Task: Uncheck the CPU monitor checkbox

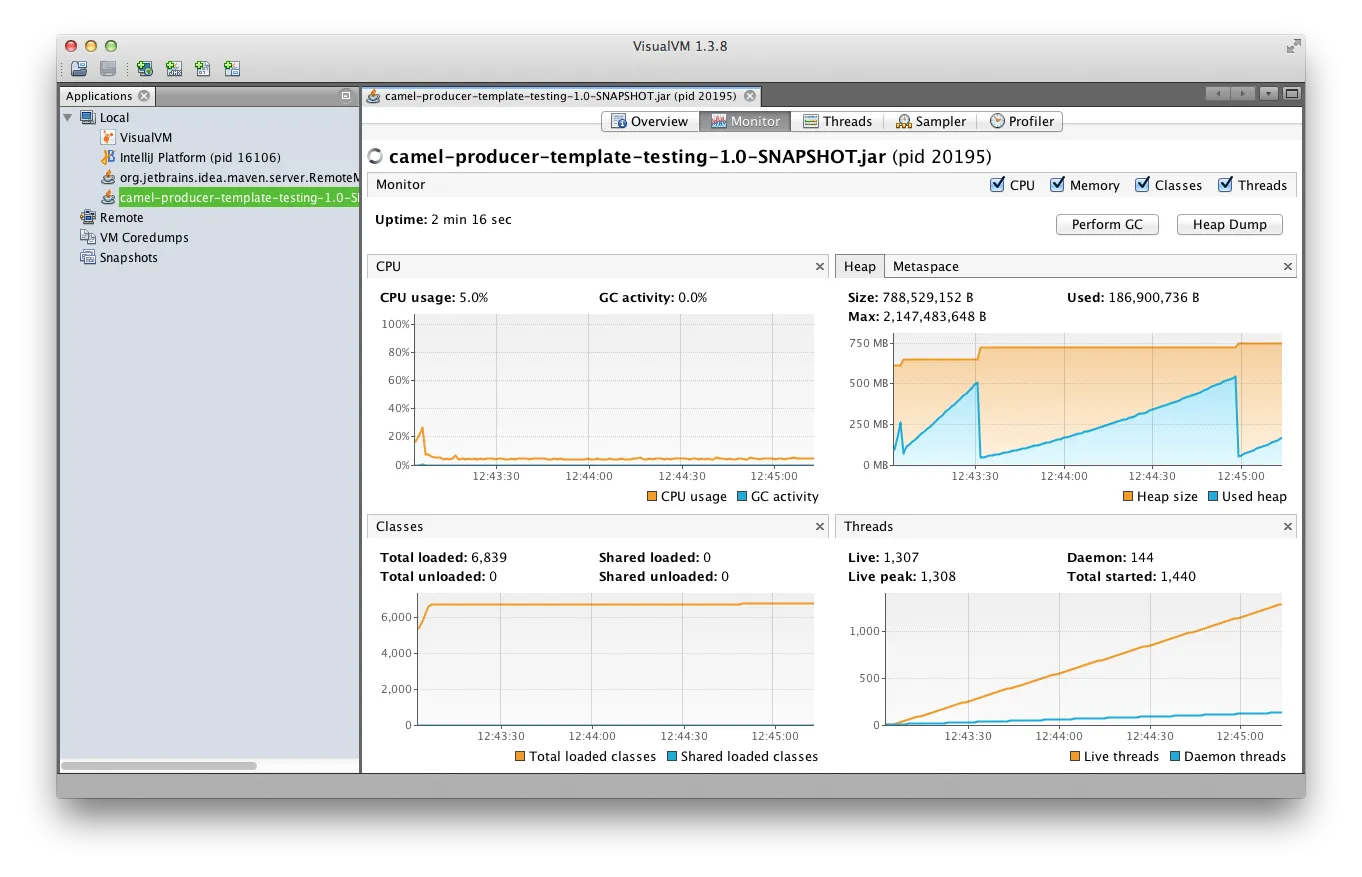Action: tap(997, 185)
